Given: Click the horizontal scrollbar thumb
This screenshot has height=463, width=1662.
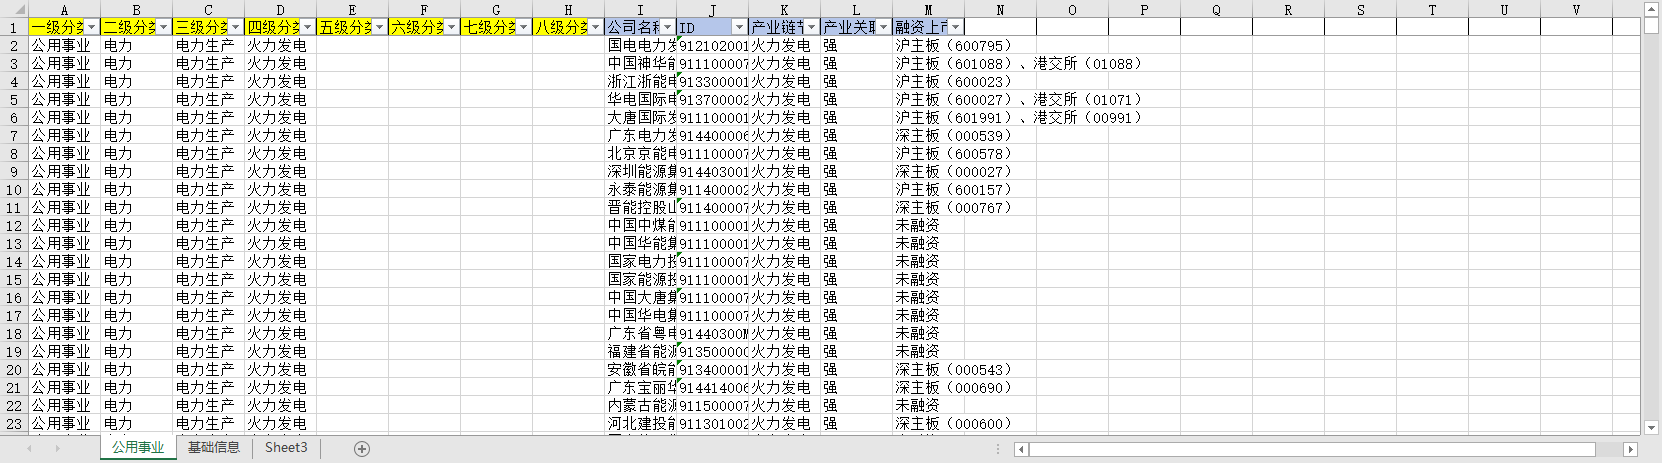Looking at the screenshot, I should [1312, 450].
